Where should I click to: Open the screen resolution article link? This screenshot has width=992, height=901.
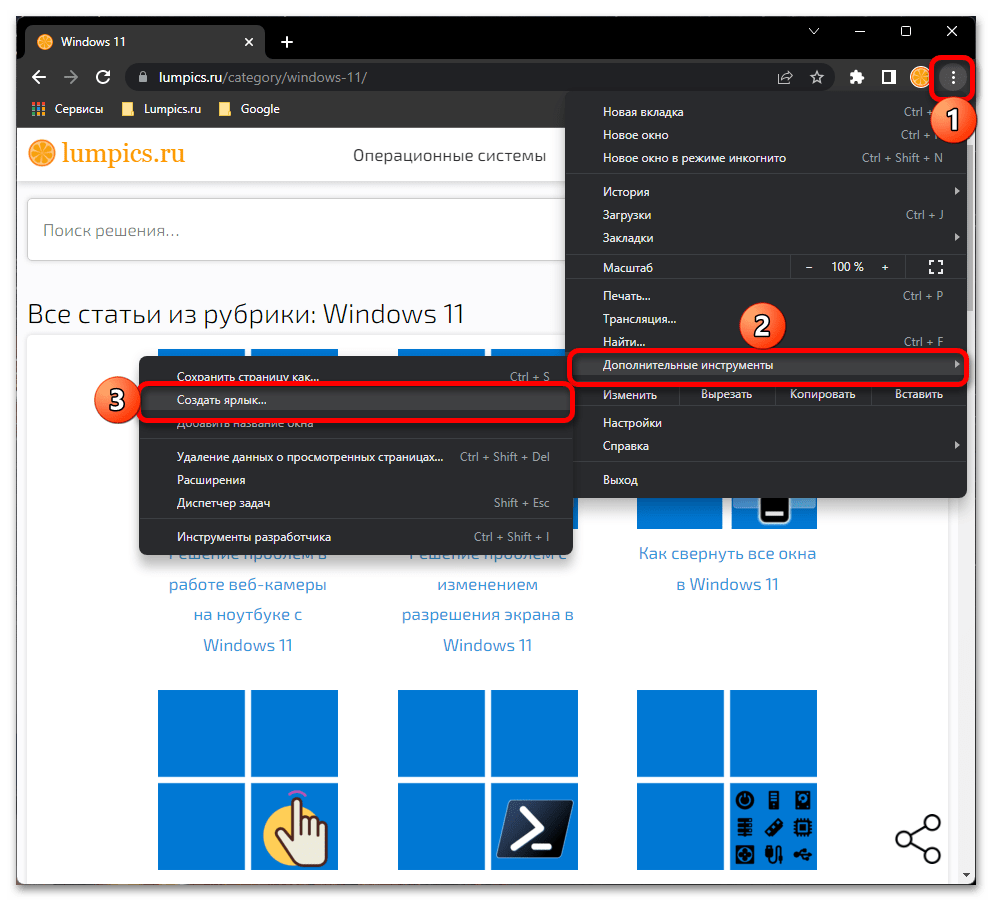point(487,599)
